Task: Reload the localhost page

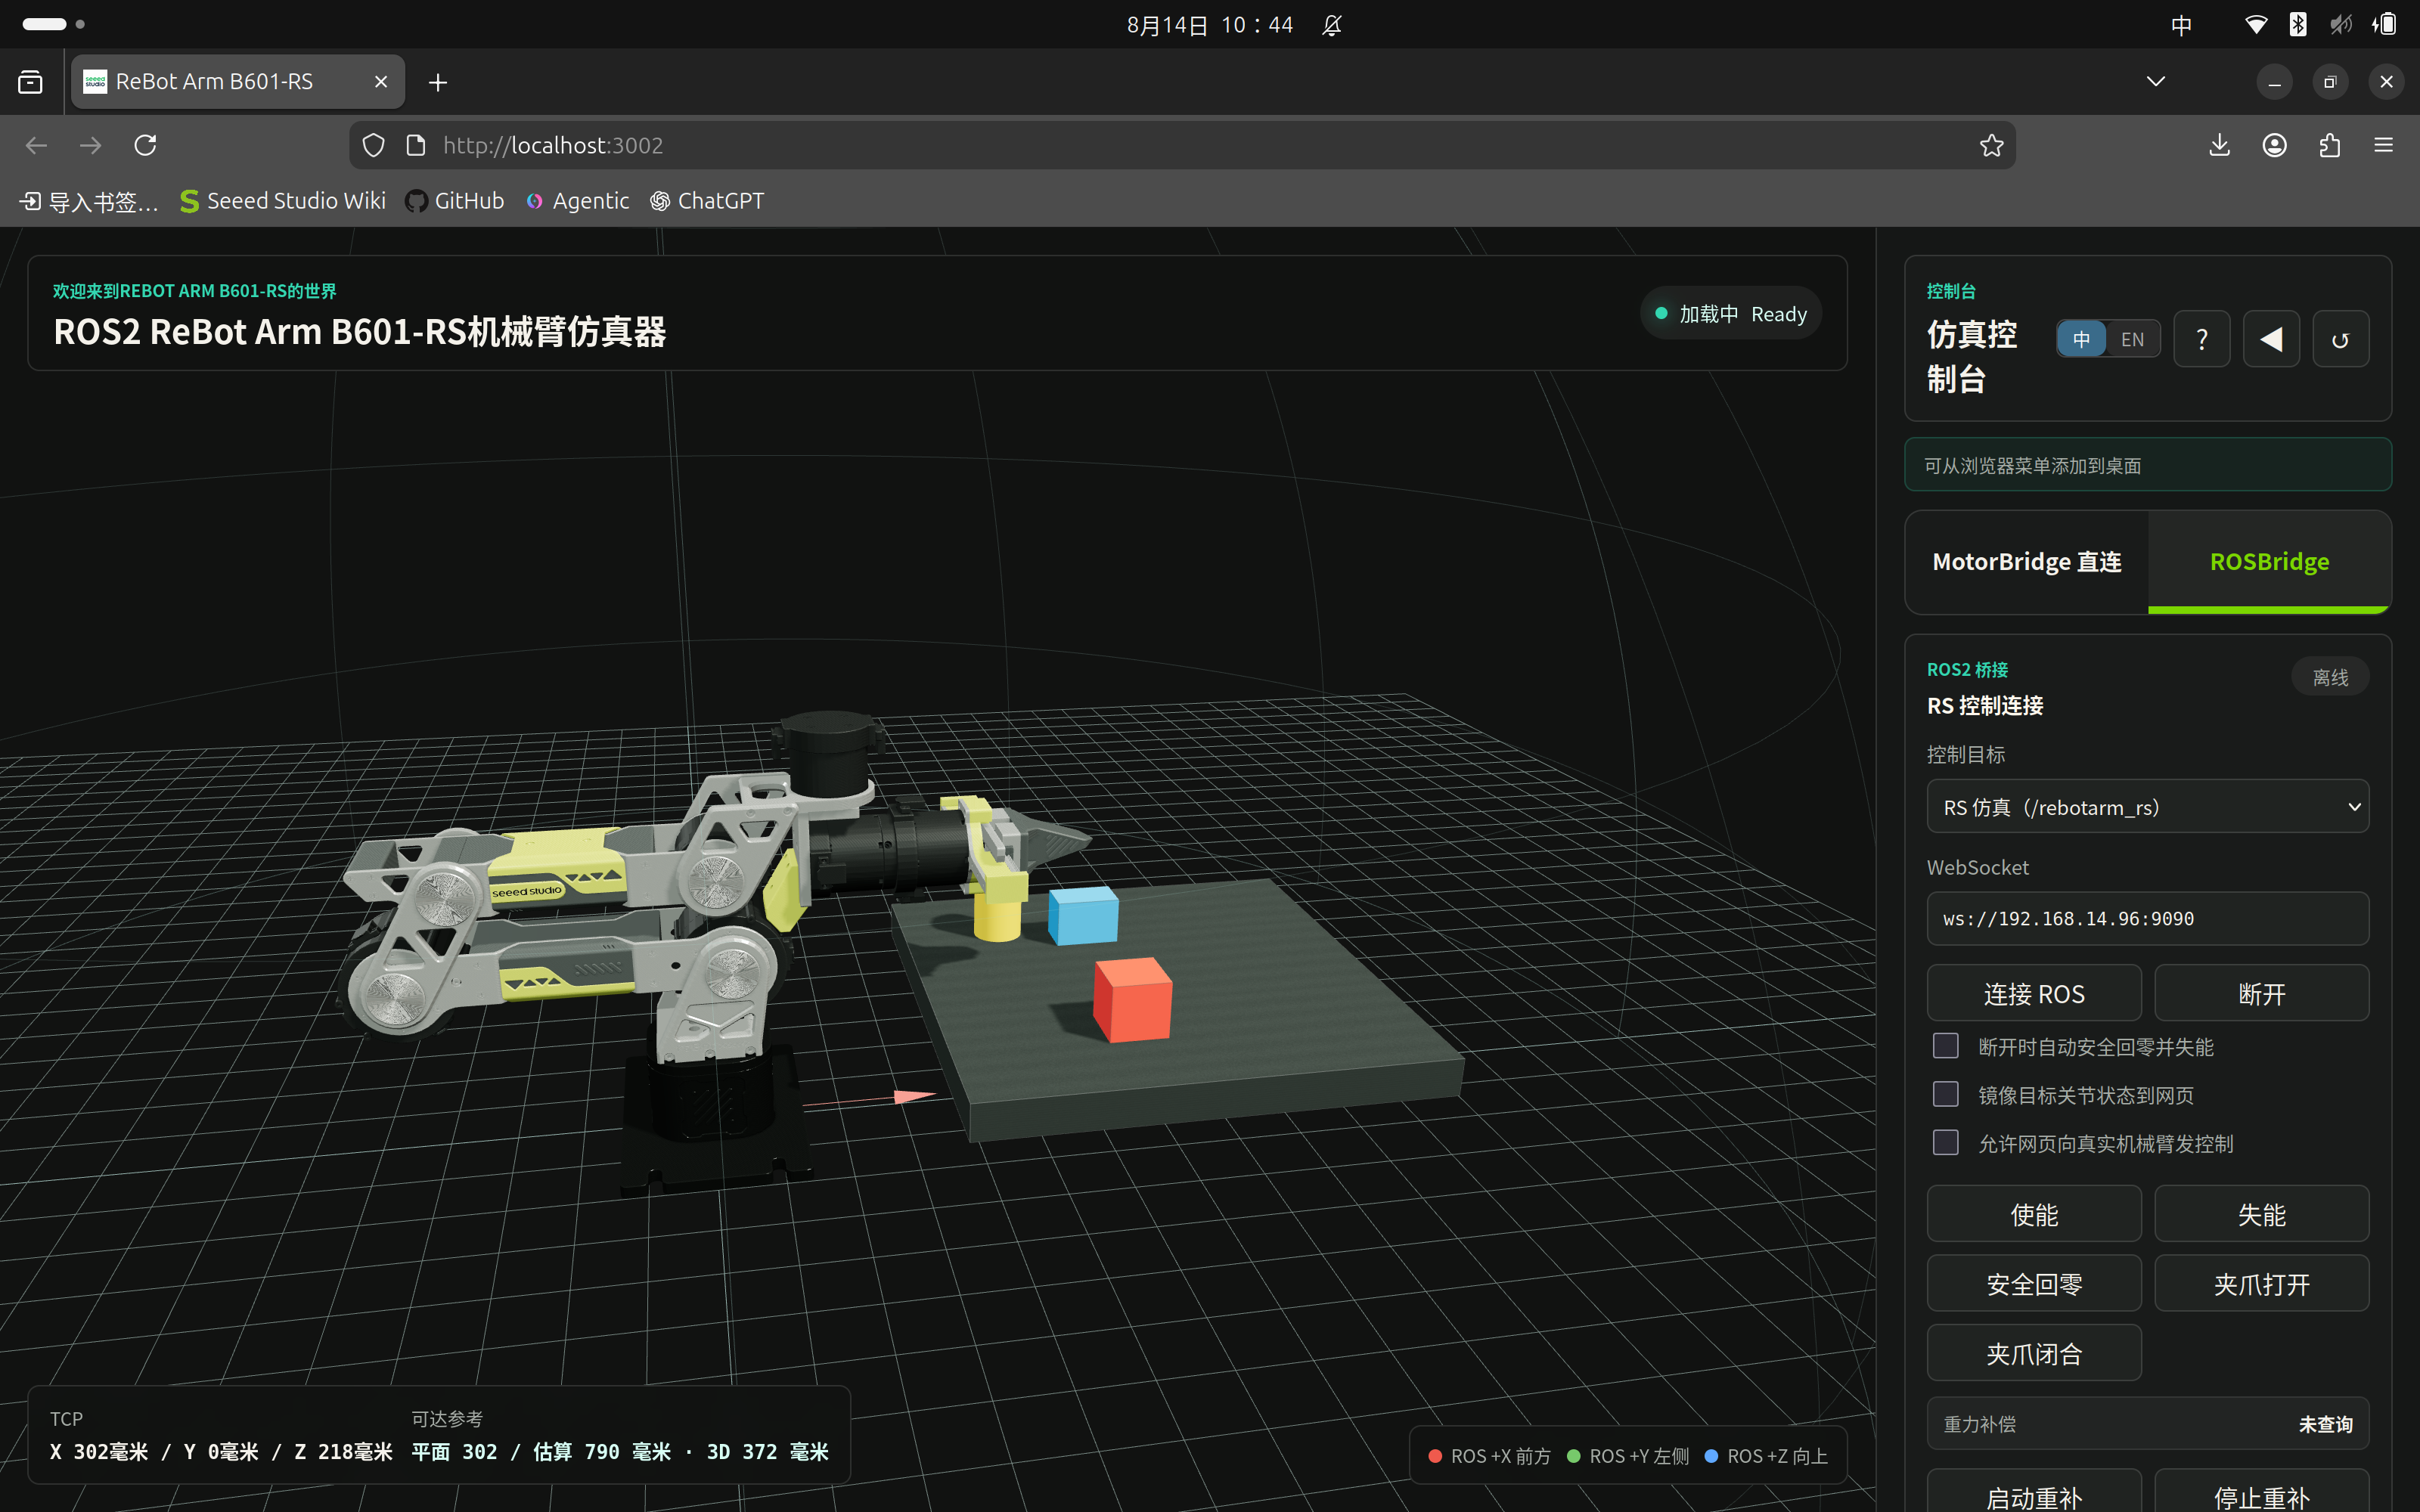Action: point(146,146)
